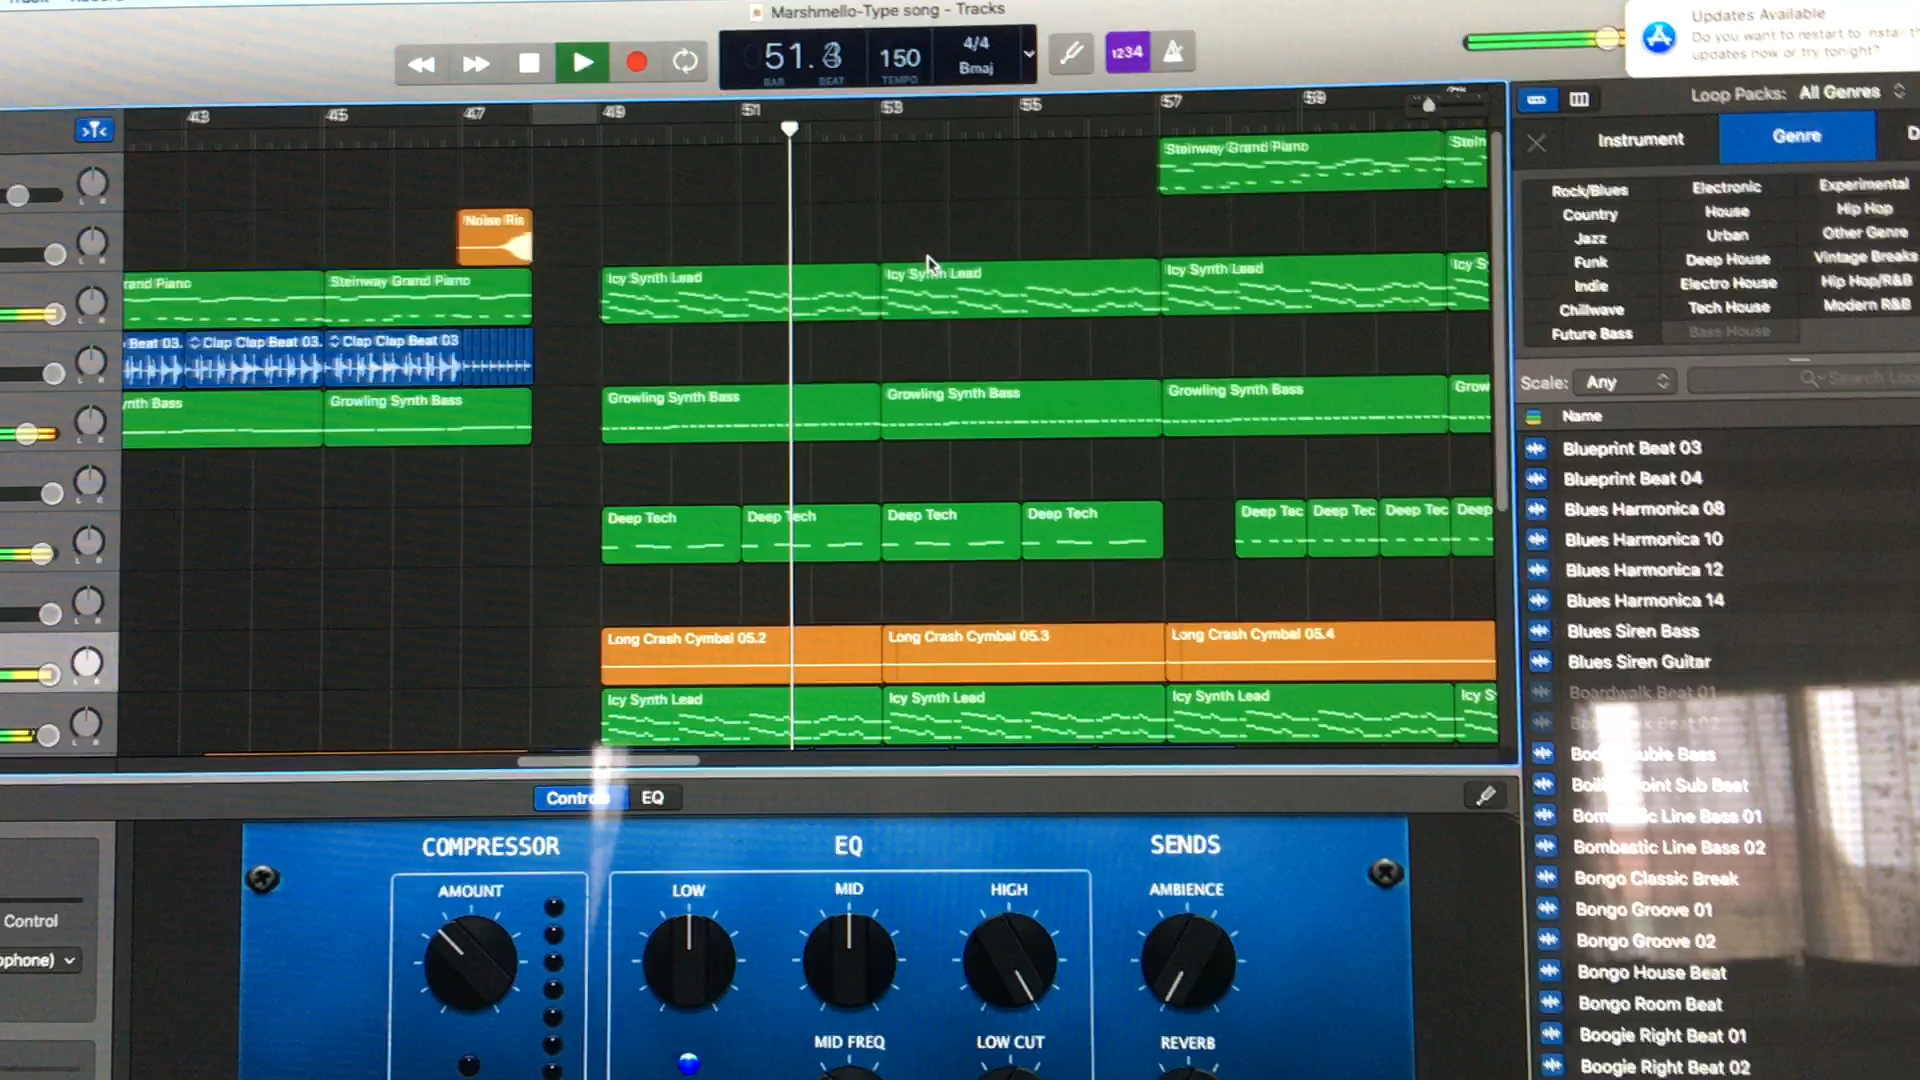The width and height of the screenshot is (1920, 1080).
Task: Select the Long Crash Cymbal 05.2 region
Action: coord(741,655)
